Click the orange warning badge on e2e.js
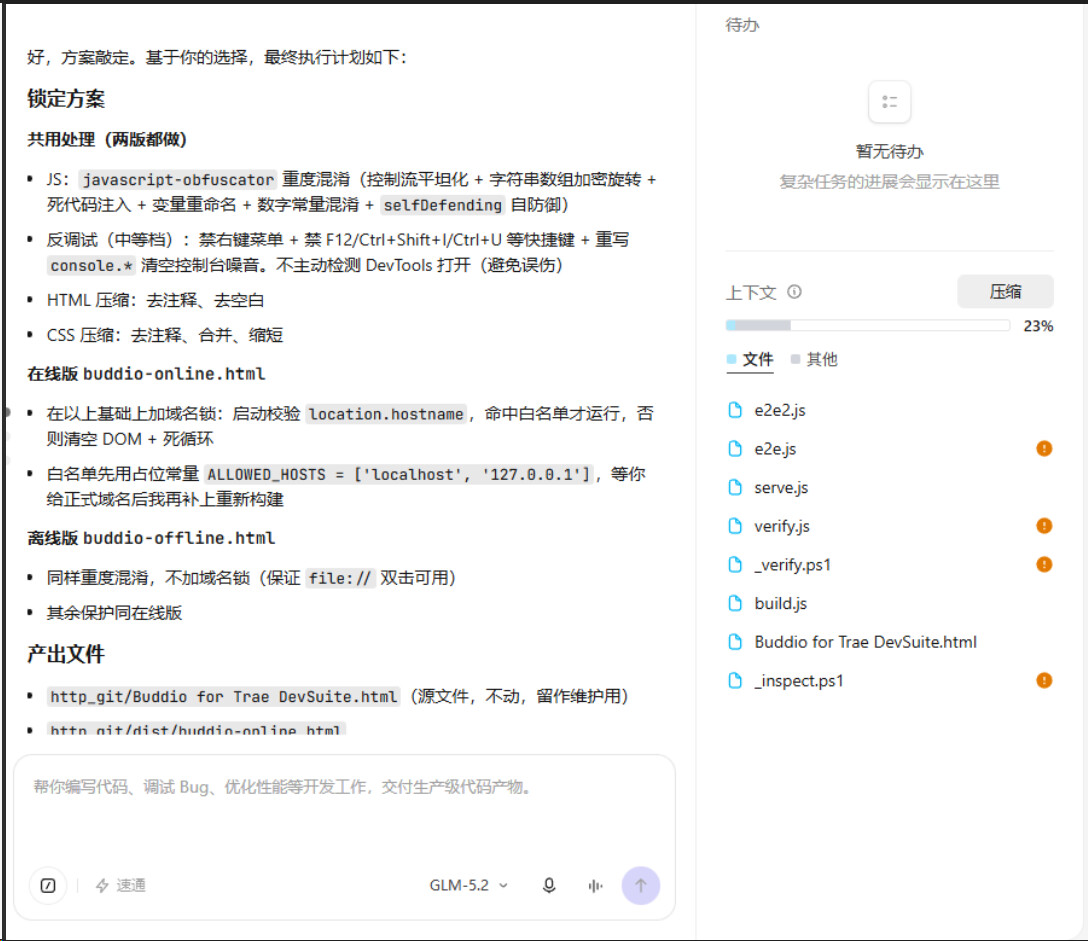The height and width of the screenshot is (941, 1088). [1044, 449]
